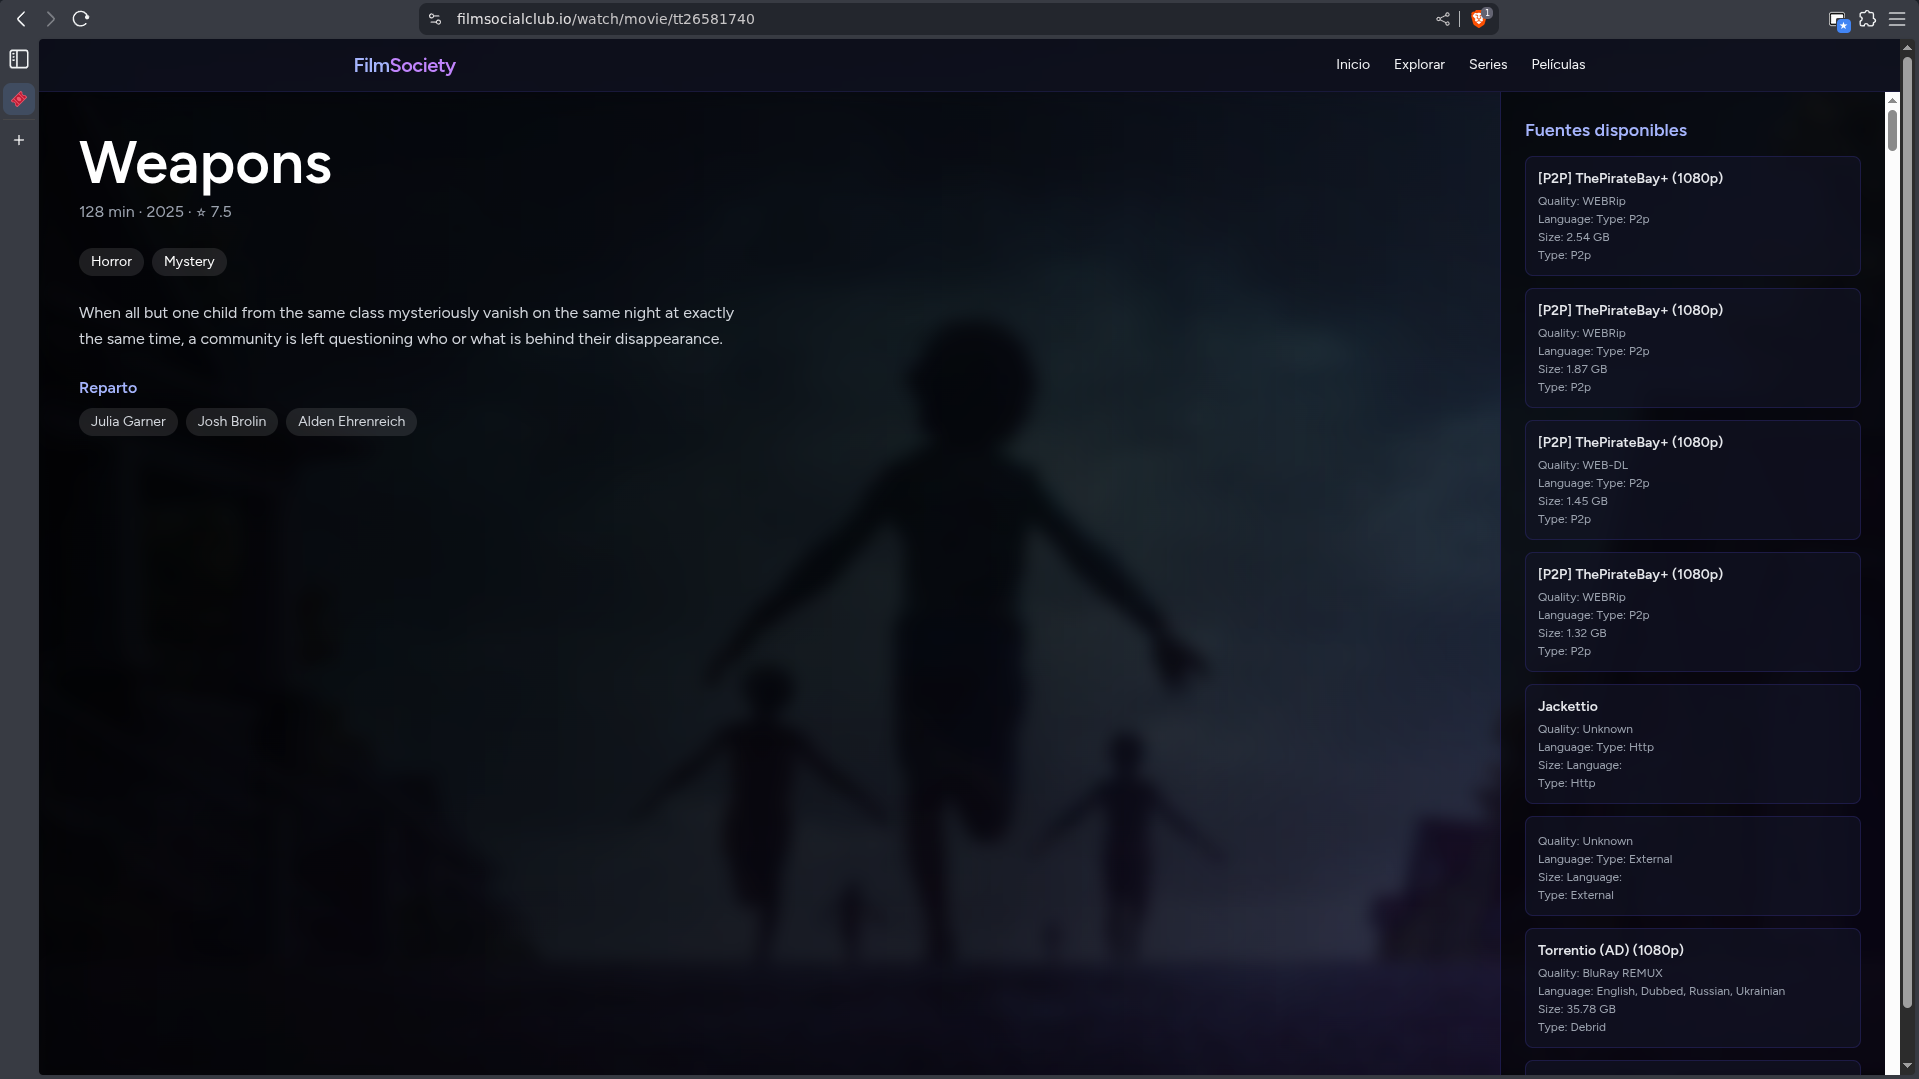Viewport: 1919px width, 1079px height.
Task: Switch to the Series section
Action: coord(1487,65)
